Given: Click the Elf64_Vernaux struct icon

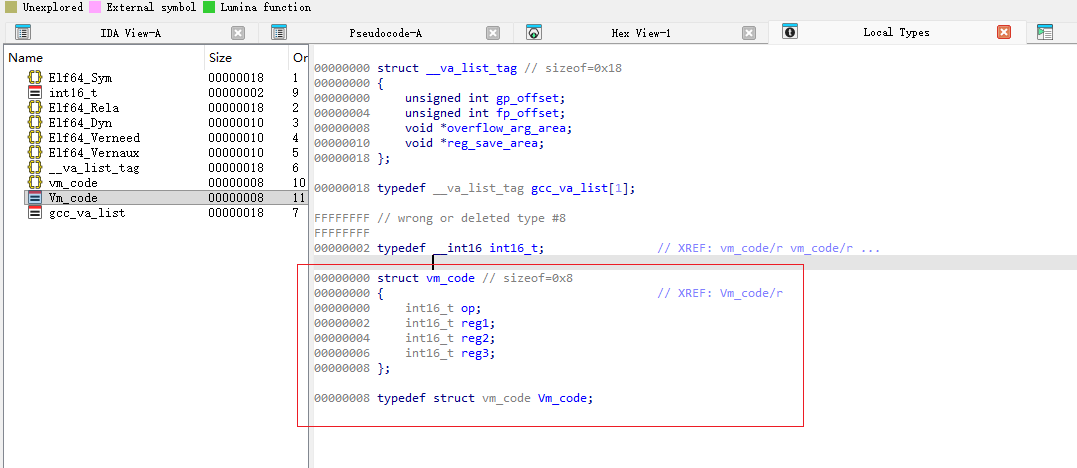Looking at the screenshot, I should (34, 153).
